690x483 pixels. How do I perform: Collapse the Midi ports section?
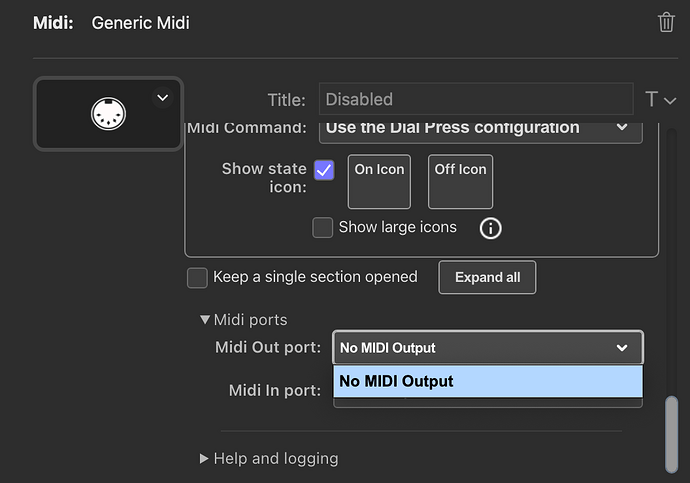coord(206,320)
